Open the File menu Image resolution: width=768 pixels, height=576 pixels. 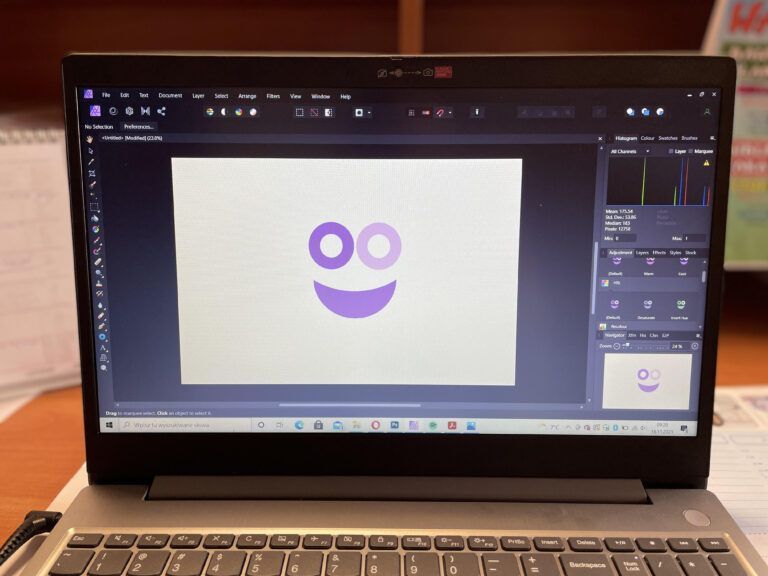pos(106,95)
